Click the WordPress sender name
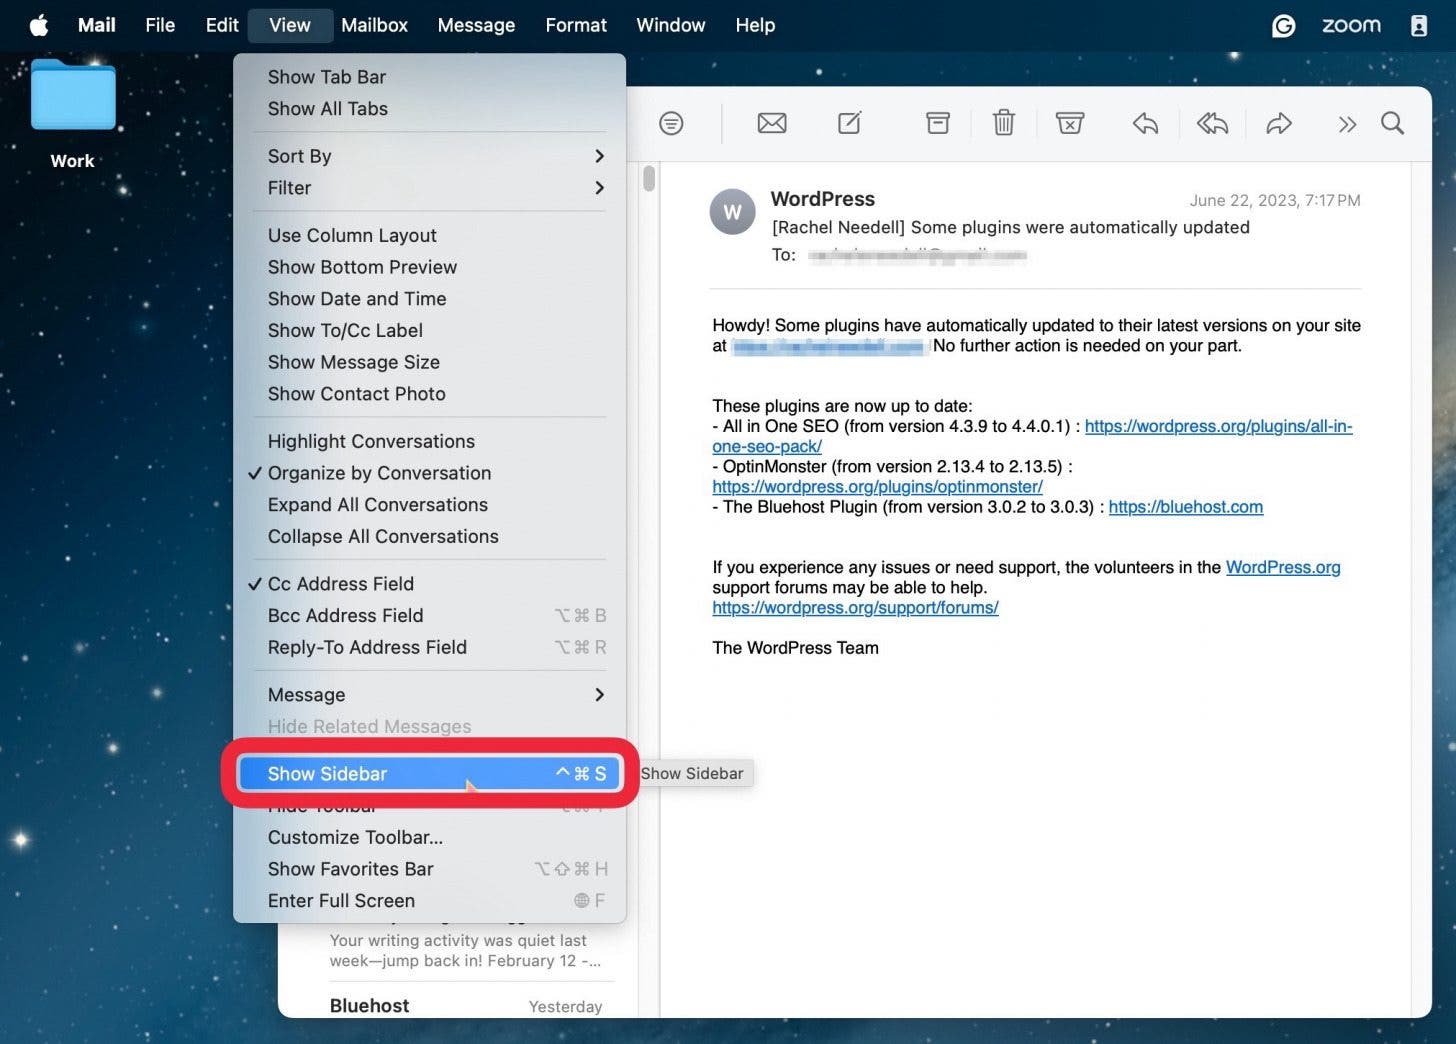Image resolution: width=1456 pixels, height=1044 pixels. tap(822, 199)
